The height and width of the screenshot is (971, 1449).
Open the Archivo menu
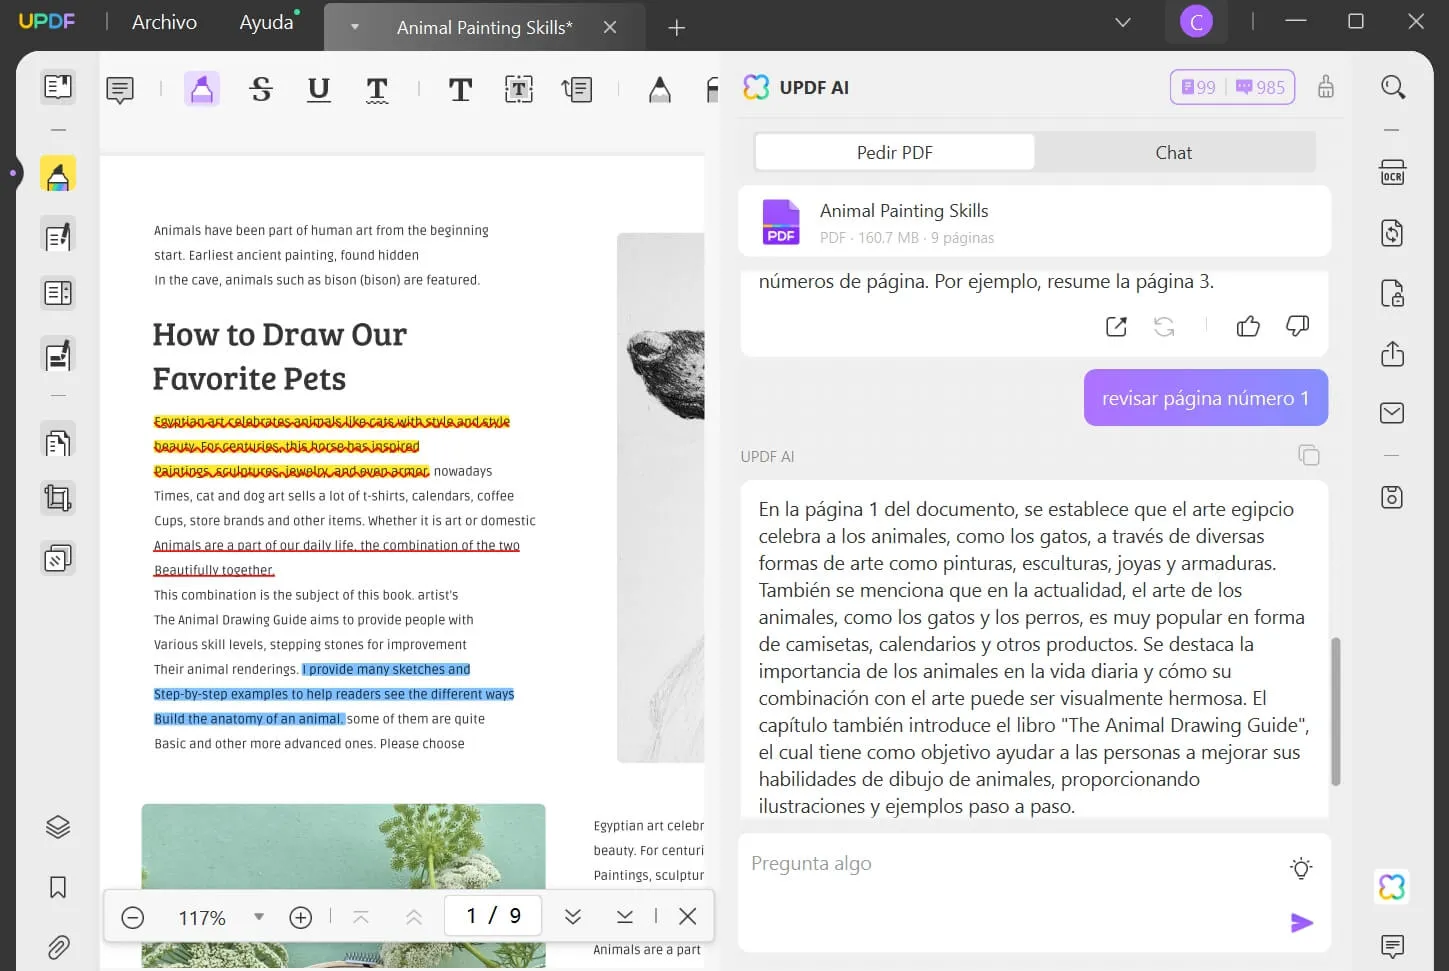164,22
